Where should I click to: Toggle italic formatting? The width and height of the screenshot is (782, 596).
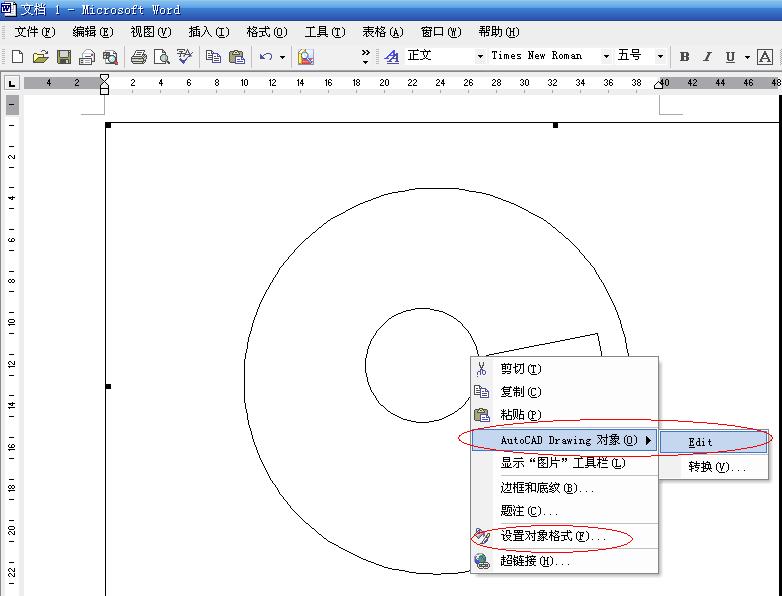tap(707, 57)
